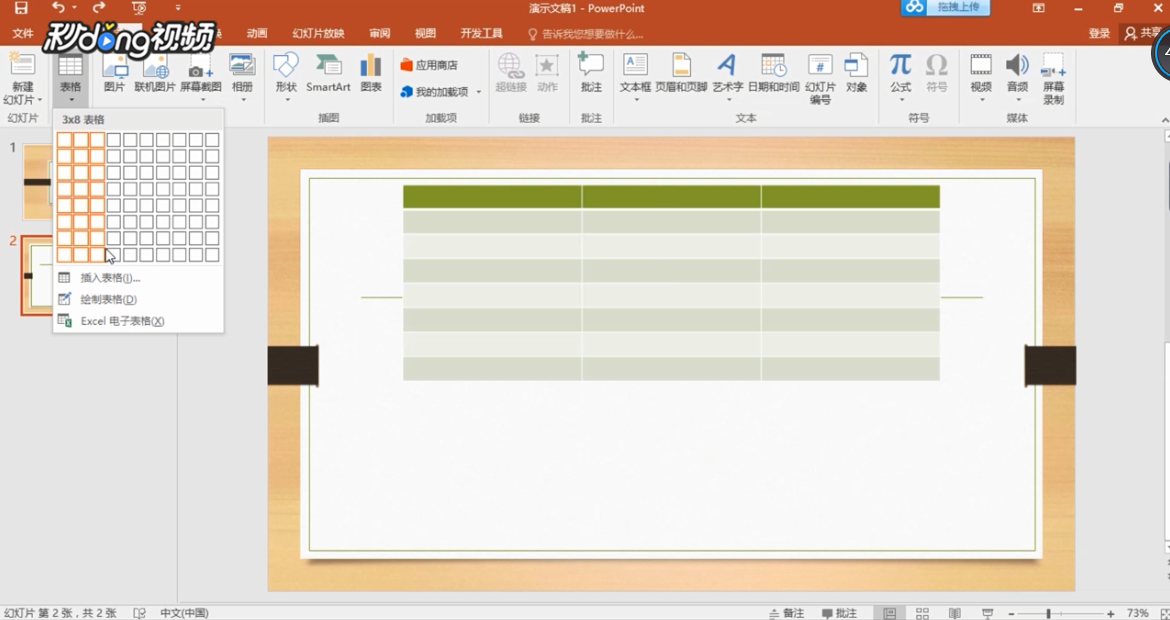1170x620 pixels.
Task: Click the drag-upload (拖拽上传) button
Action: coord(945,7)
